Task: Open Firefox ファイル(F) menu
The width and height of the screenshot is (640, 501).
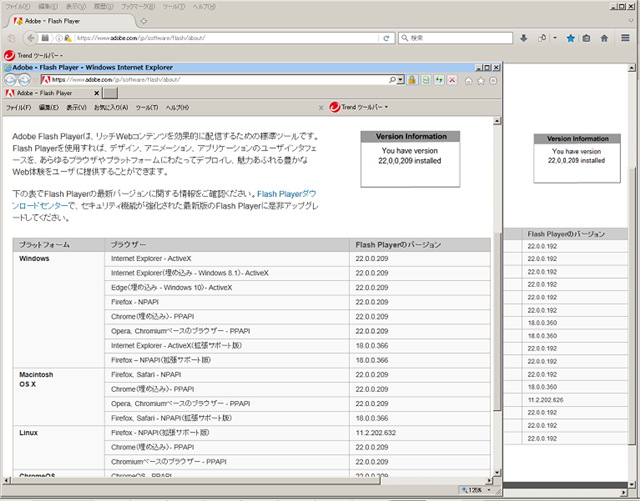Action: [18, 7]
